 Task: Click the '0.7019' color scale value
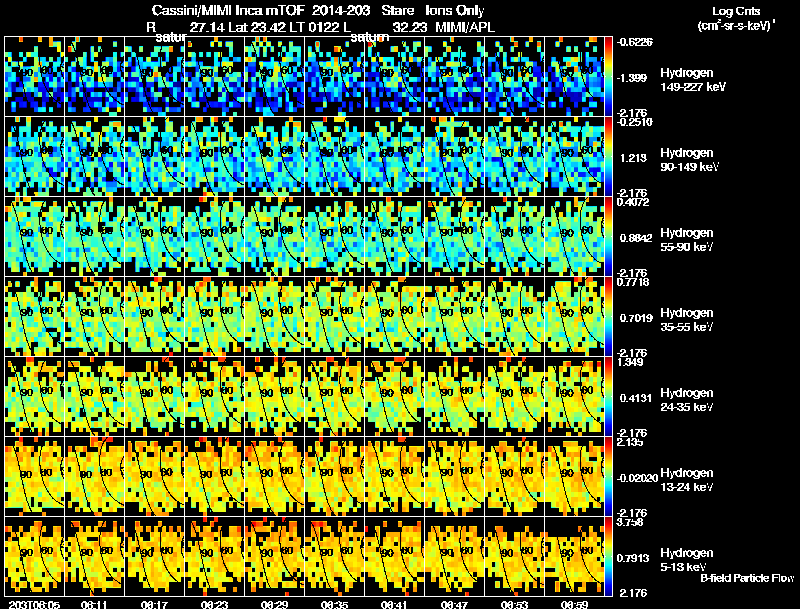tap(636, 318)
